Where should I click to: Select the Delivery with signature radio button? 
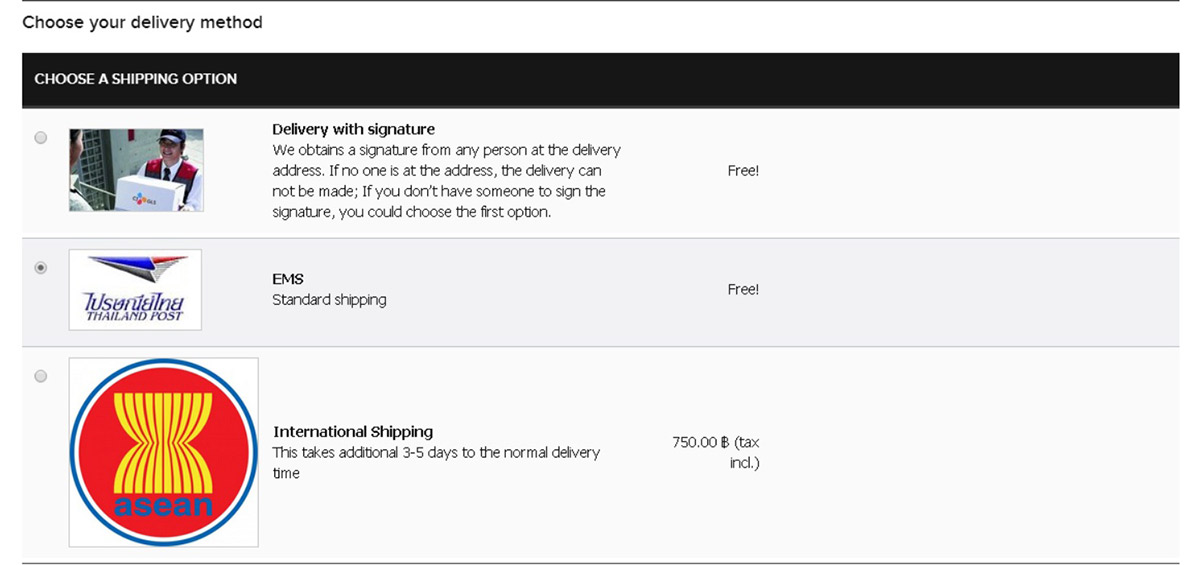41,138
